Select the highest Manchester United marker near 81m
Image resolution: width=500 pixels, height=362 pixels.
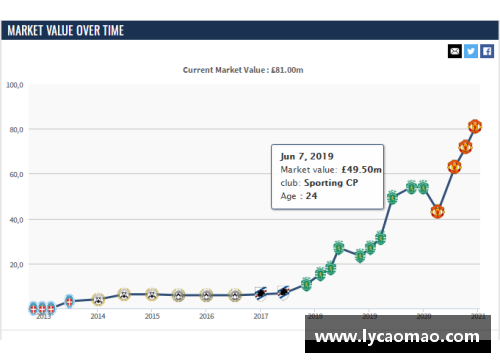475,127
